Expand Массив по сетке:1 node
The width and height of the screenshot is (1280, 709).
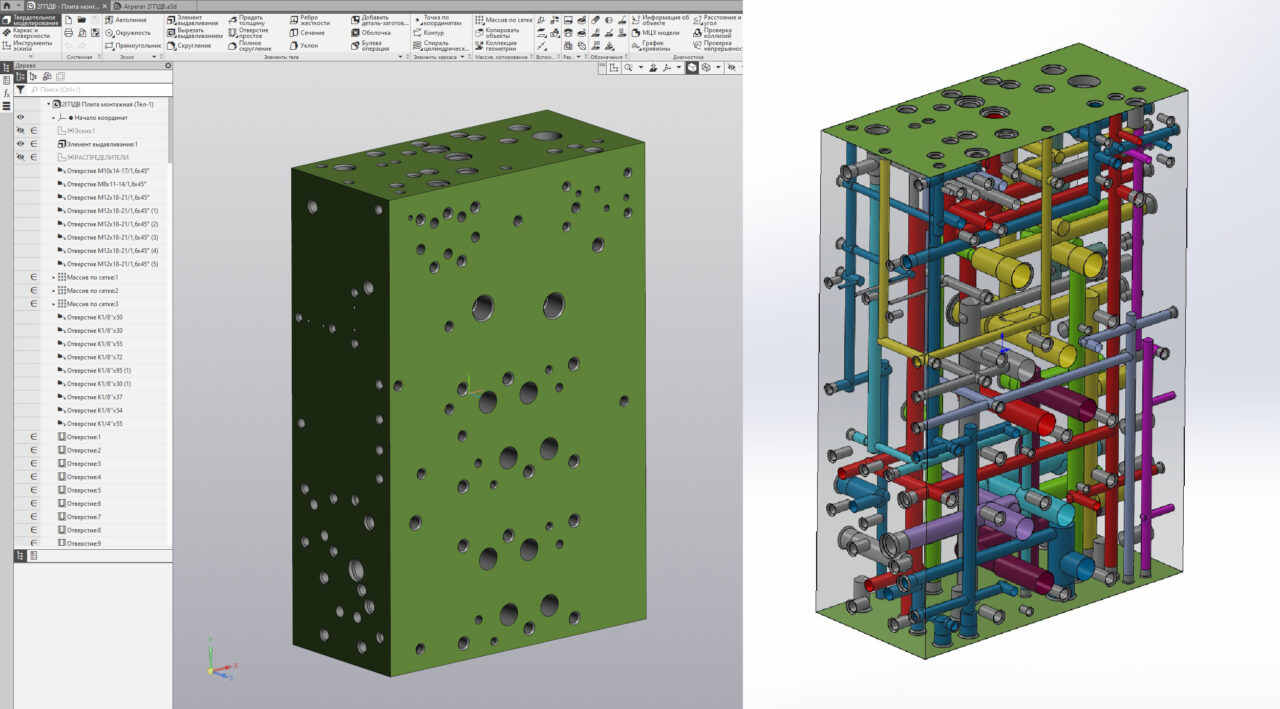point(54,277)
